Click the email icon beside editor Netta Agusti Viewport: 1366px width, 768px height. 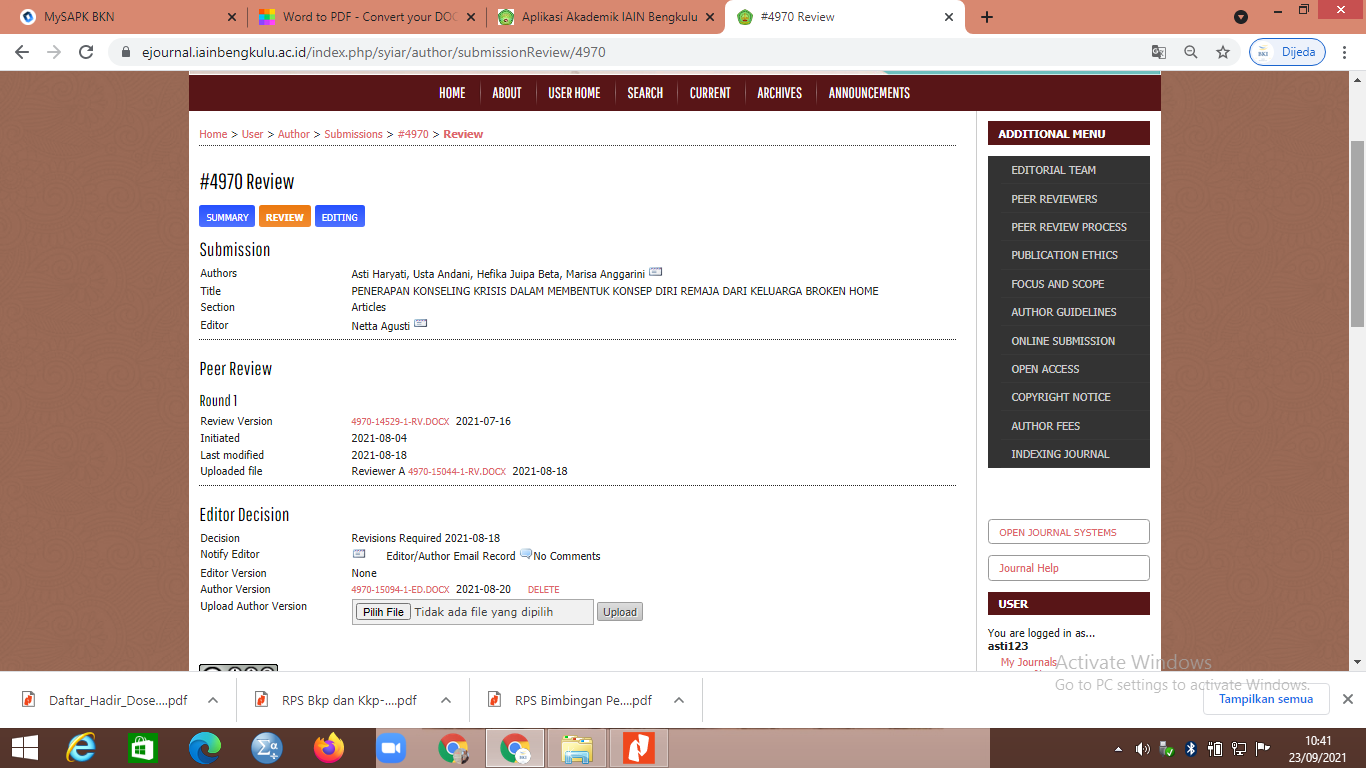click(x=420, y=324)
